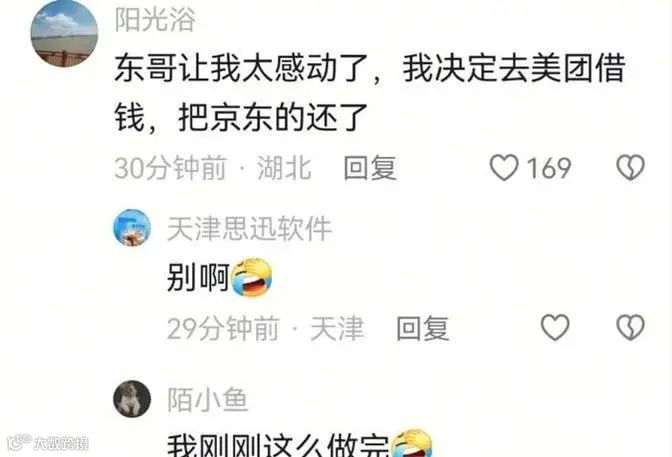Tap the 别啊 reply text
672x457 pixels.
point(198,277)
